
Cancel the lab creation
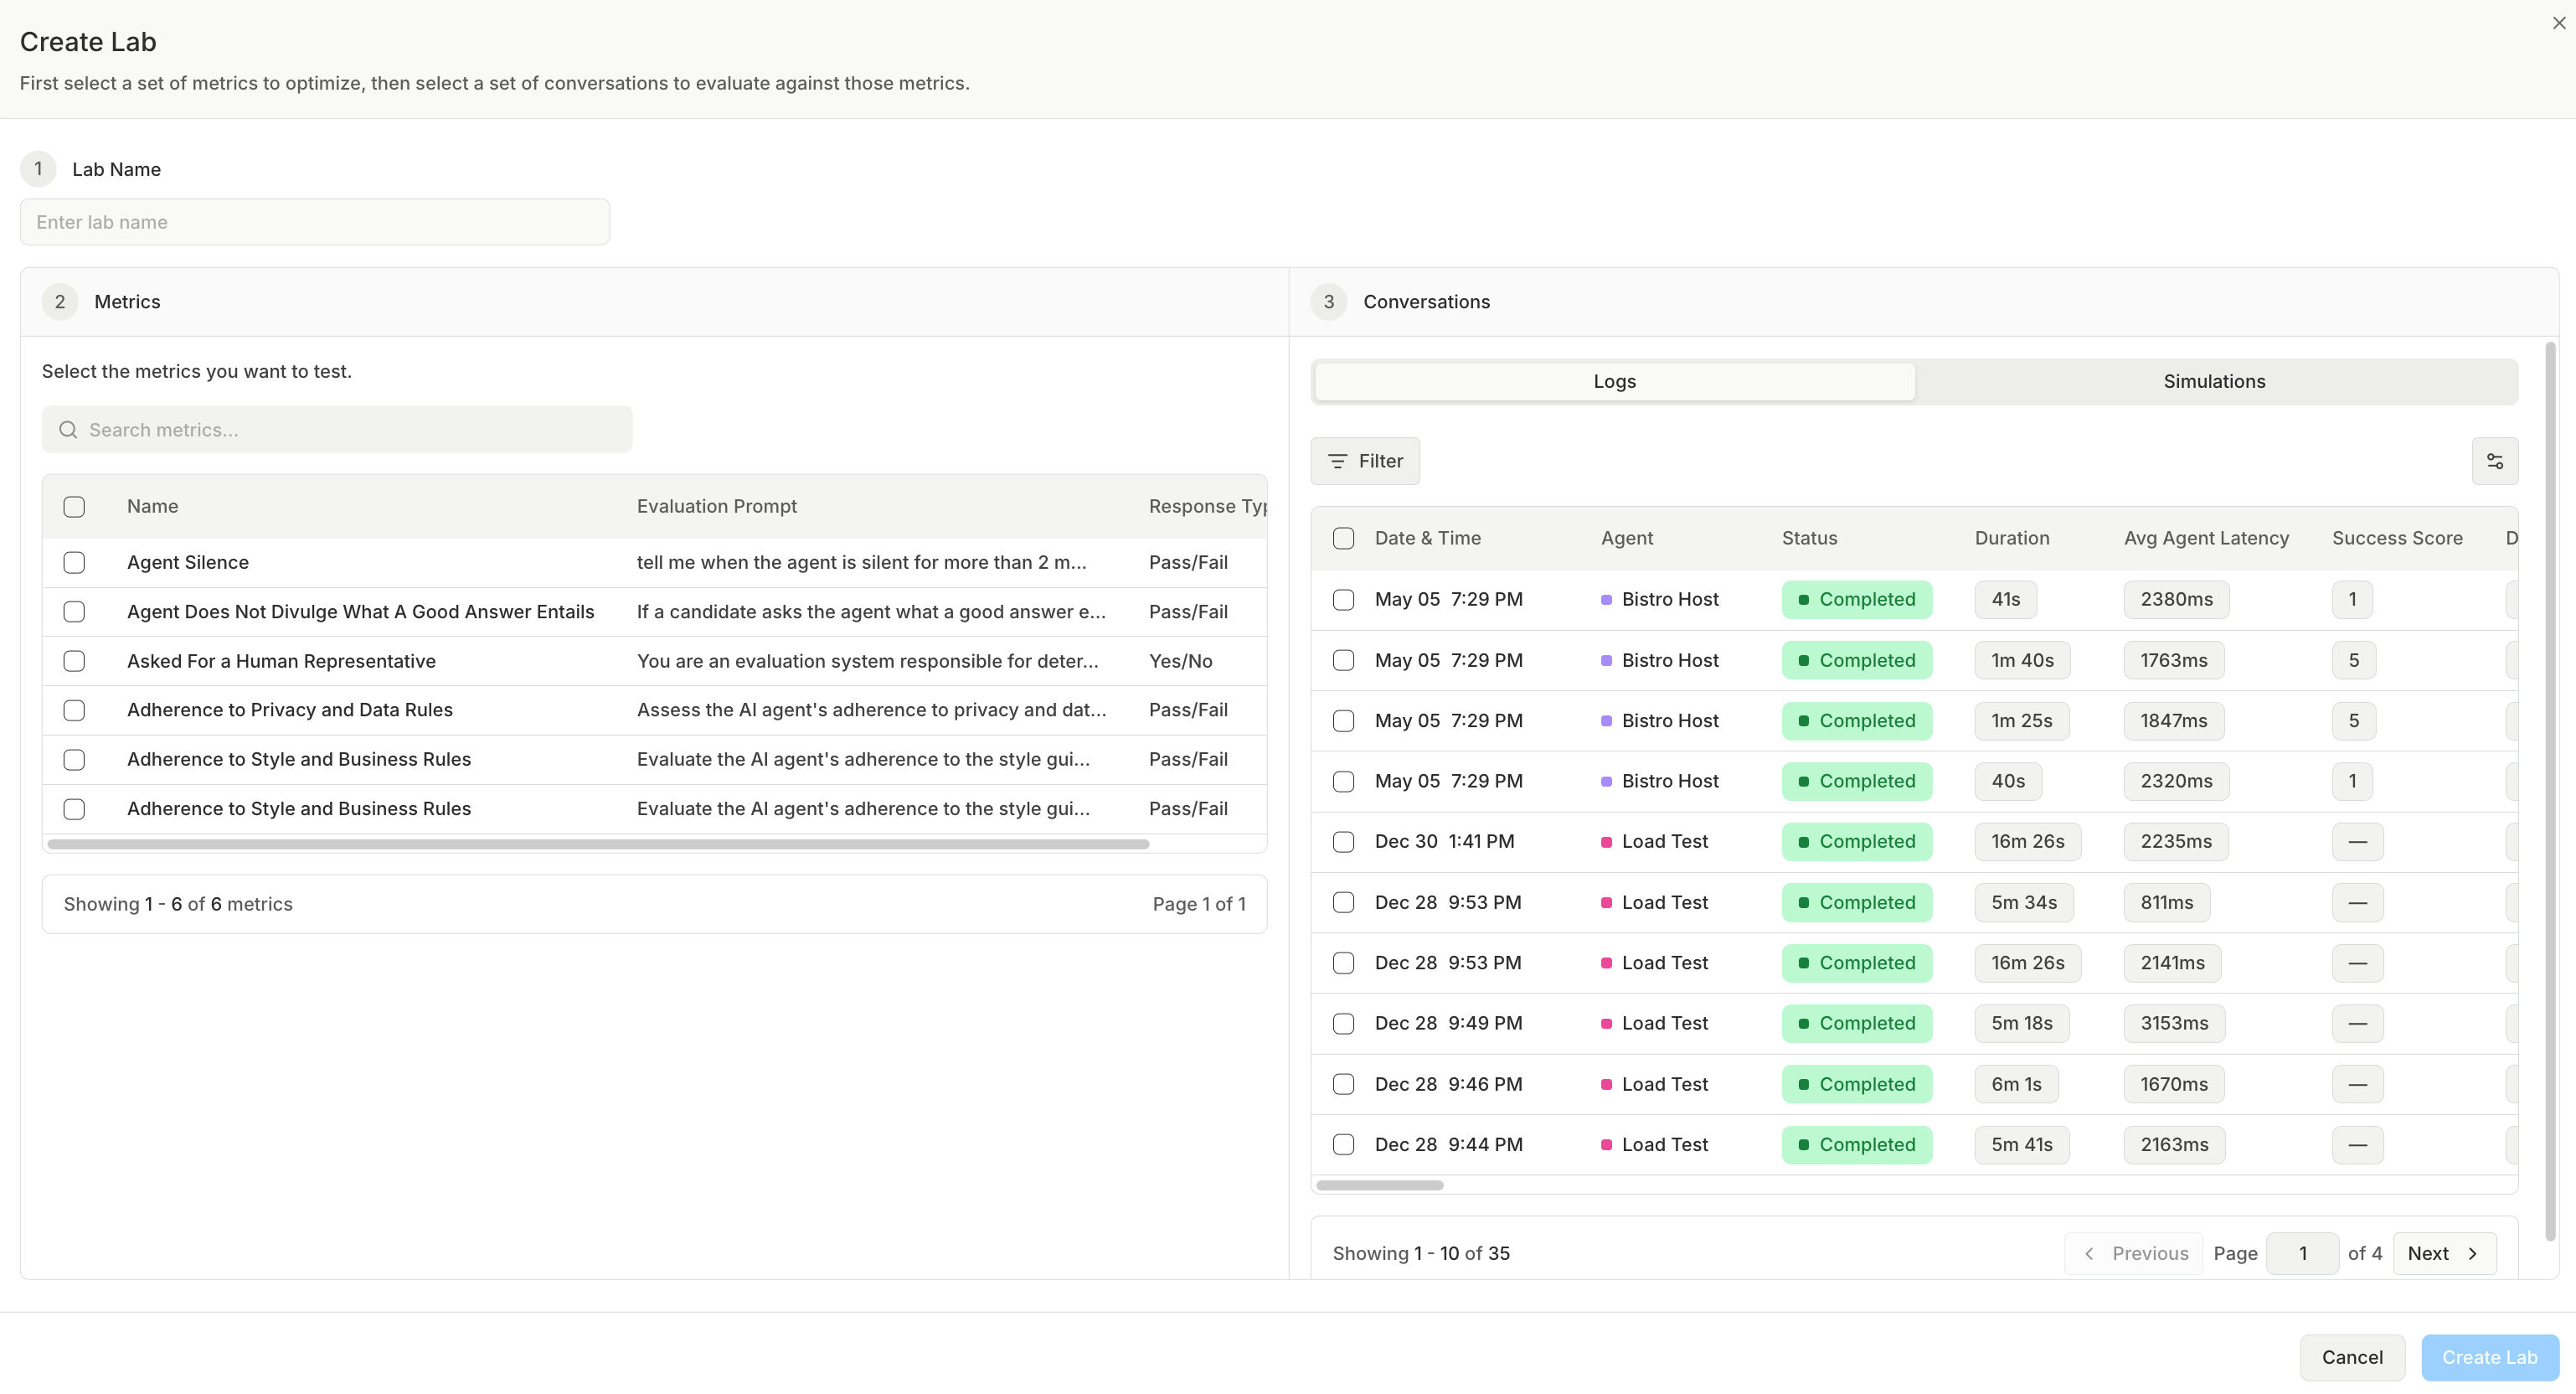pyautogui.click(x=2352, y=1358)
